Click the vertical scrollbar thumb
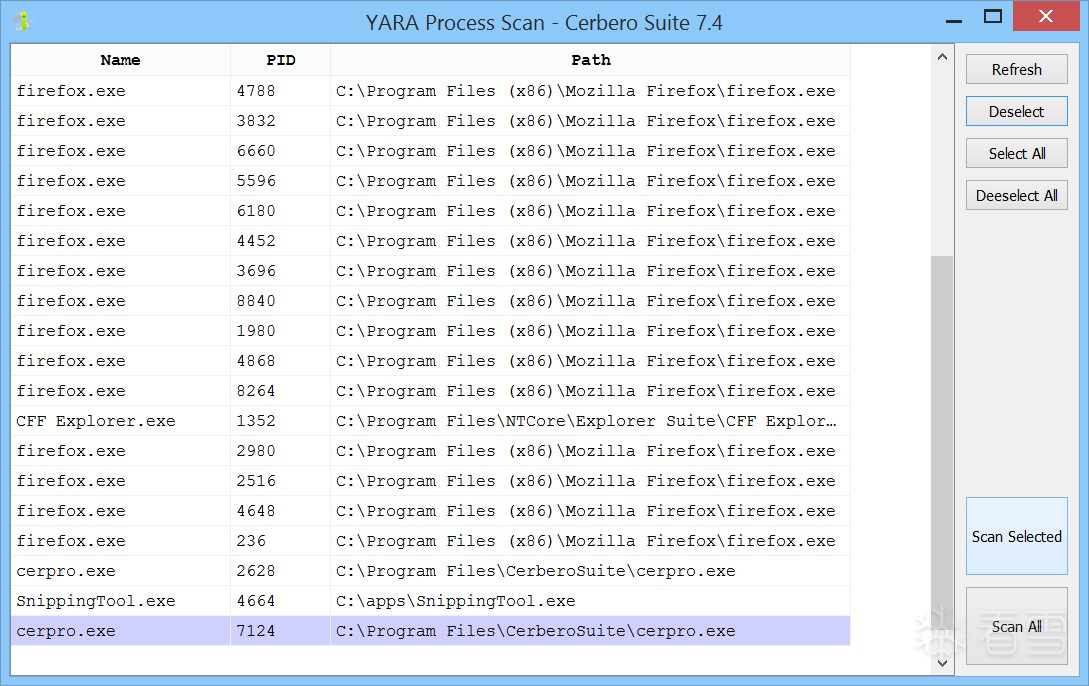1089x686 pixels. click(x=942, y=450)
